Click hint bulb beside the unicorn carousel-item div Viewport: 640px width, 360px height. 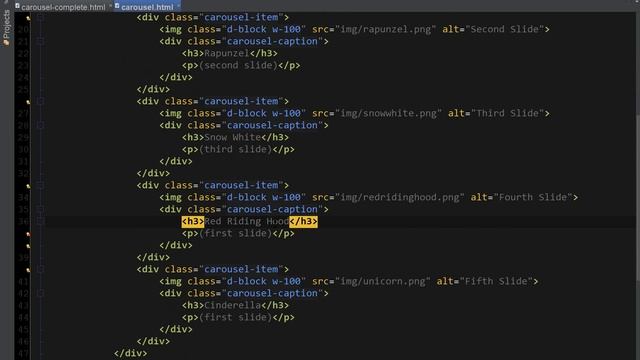coord(28,270)
